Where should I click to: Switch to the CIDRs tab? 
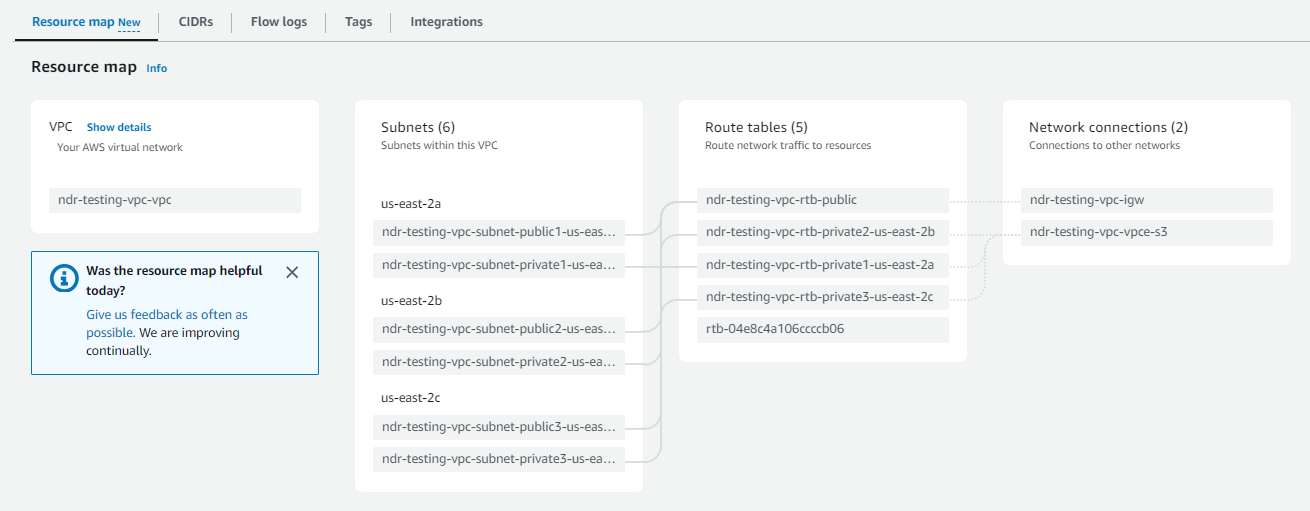tap(195, 21)
